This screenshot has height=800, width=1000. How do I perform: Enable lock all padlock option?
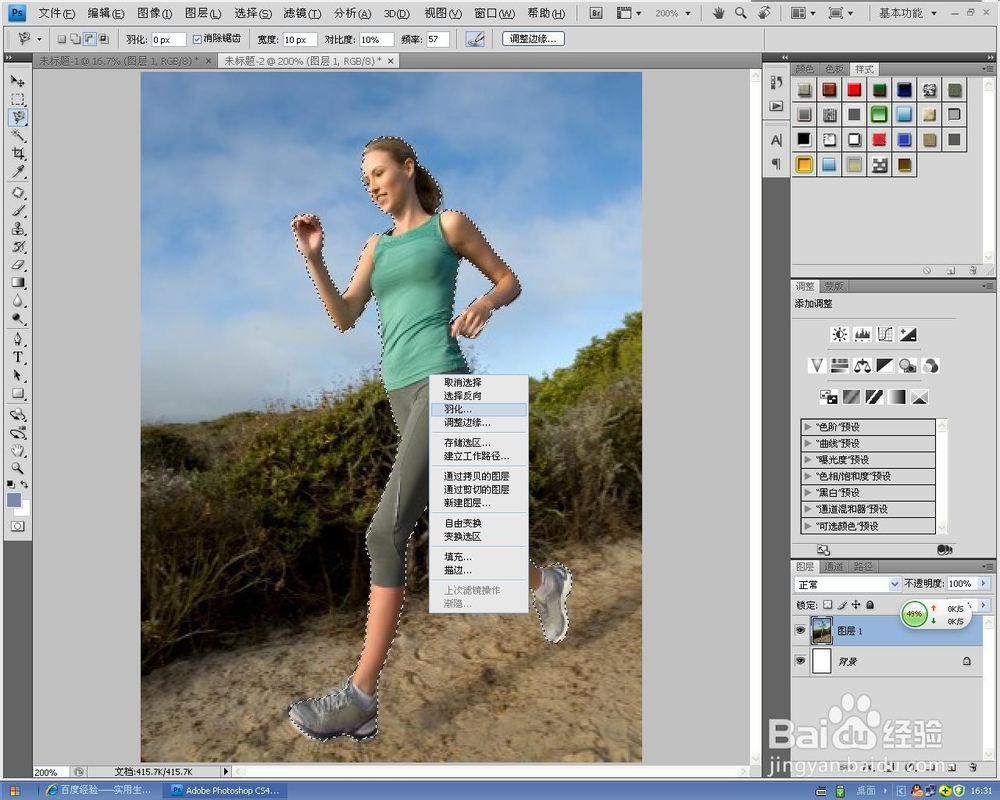point(870,604)
